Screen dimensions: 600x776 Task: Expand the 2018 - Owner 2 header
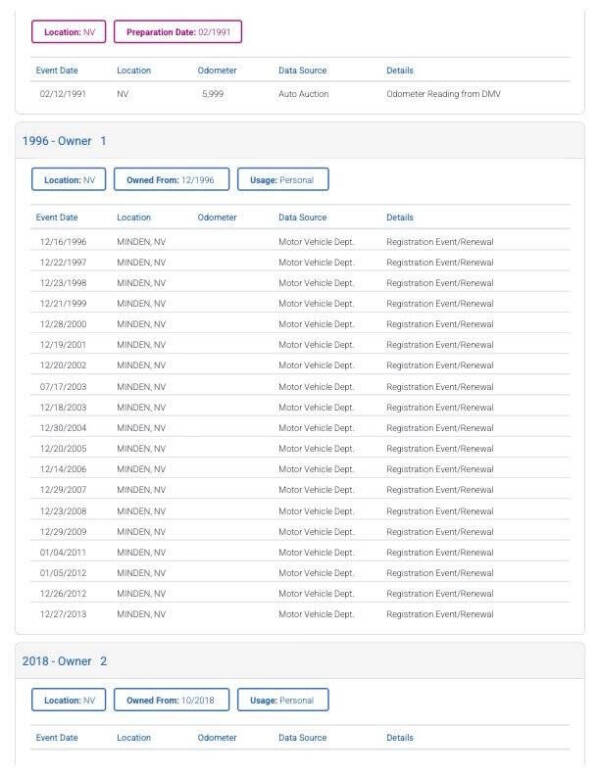click(x=300, y=661)
